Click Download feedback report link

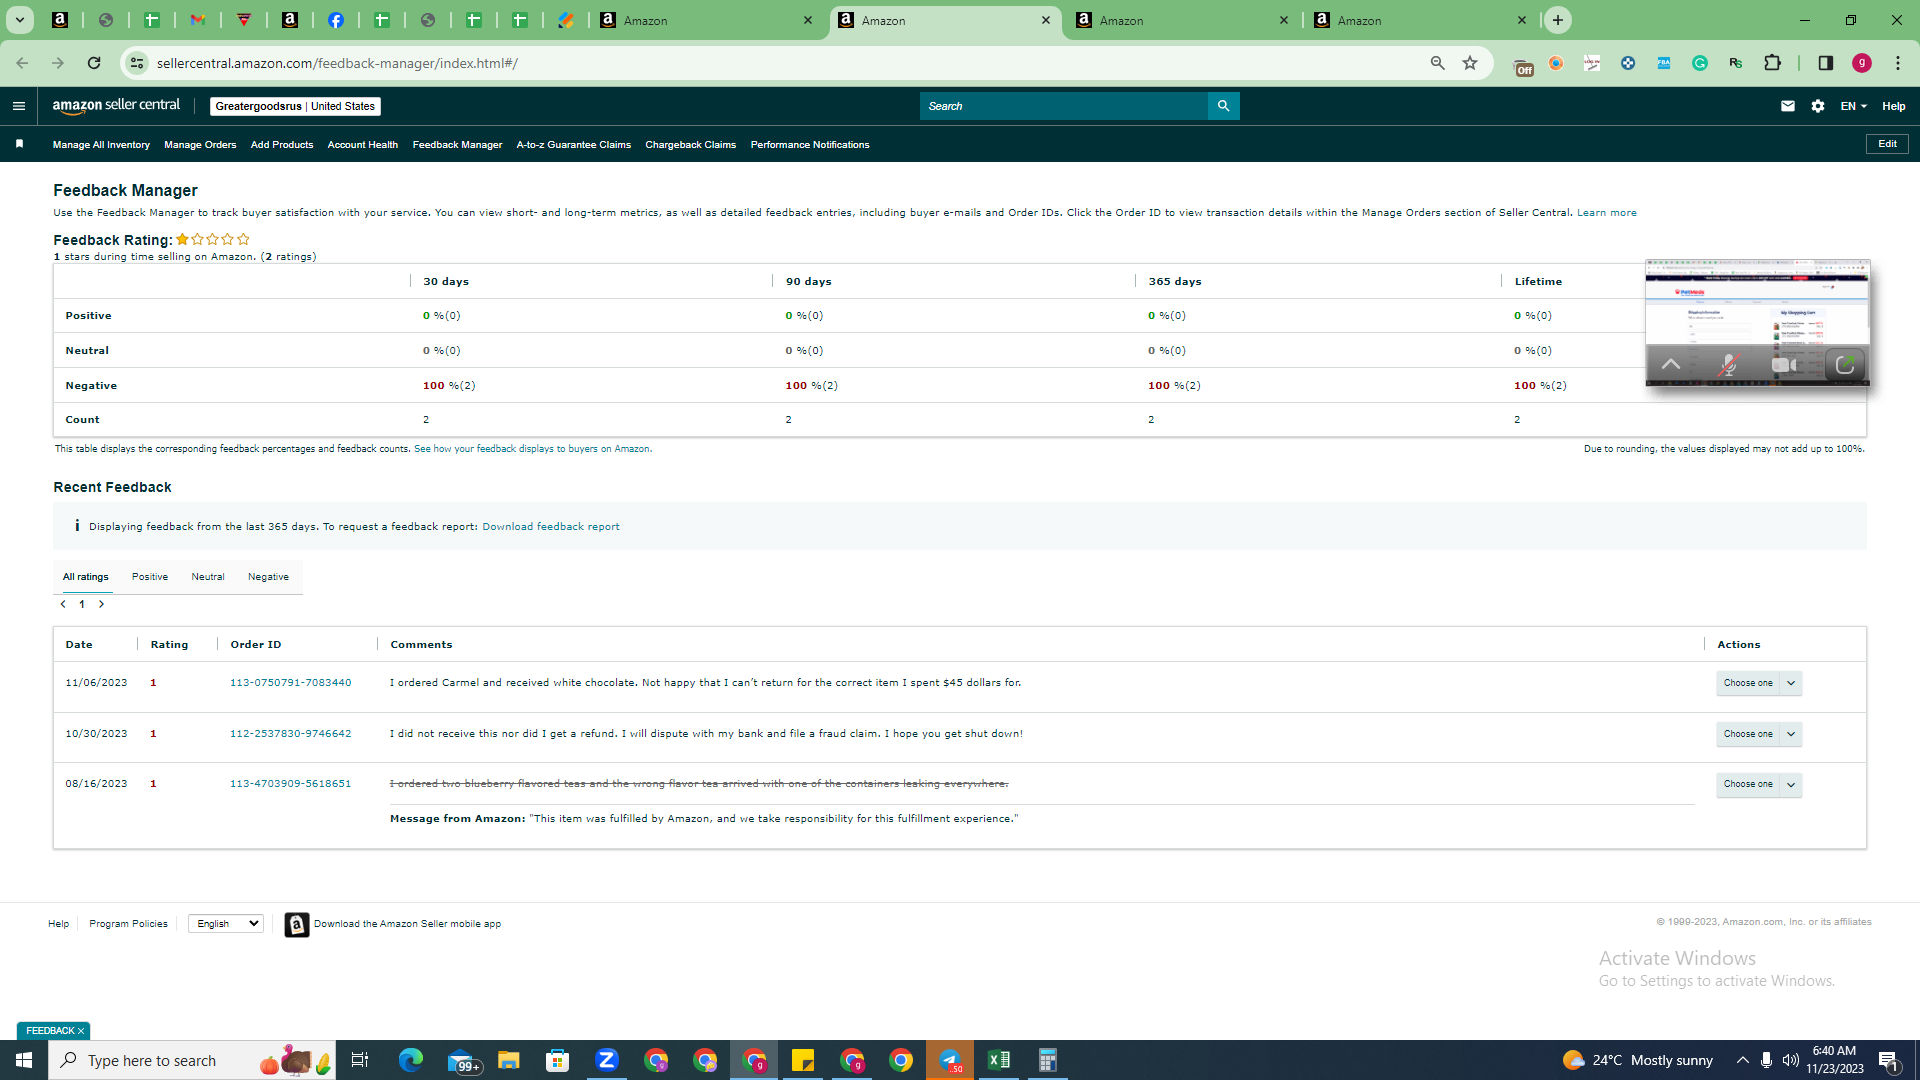point(551,527)
